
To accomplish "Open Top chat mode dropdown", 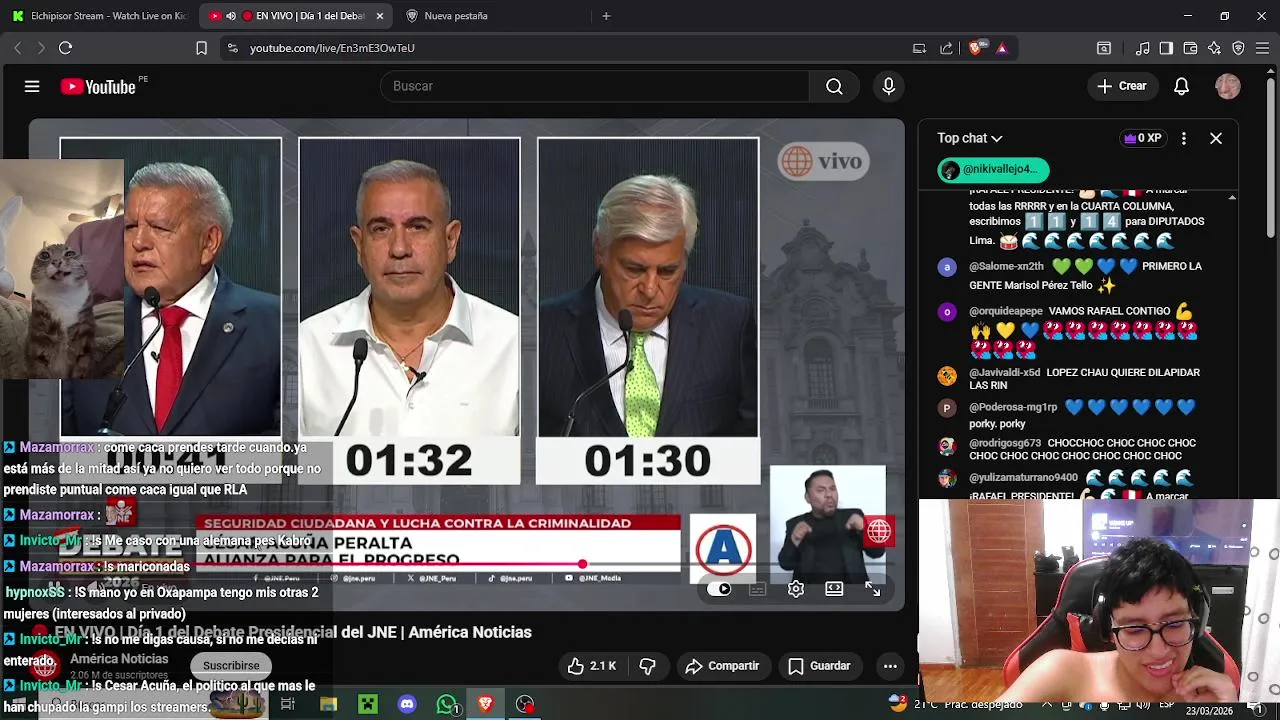I will click(x=969, y=138).
